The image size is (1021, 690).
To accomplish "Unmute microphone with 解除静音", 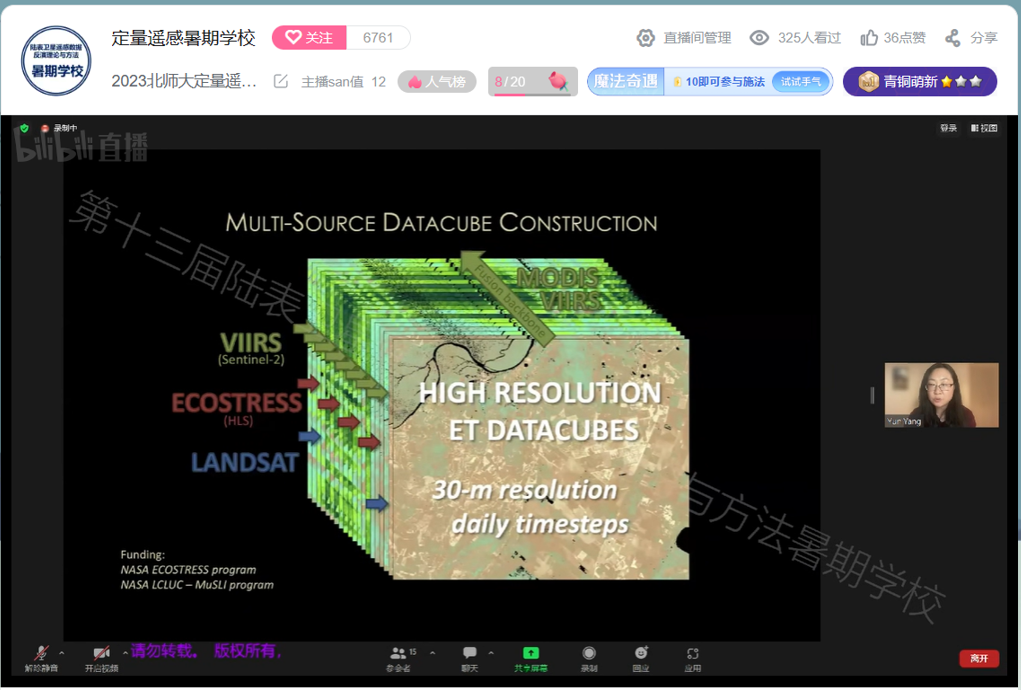I will pos(41,654).
